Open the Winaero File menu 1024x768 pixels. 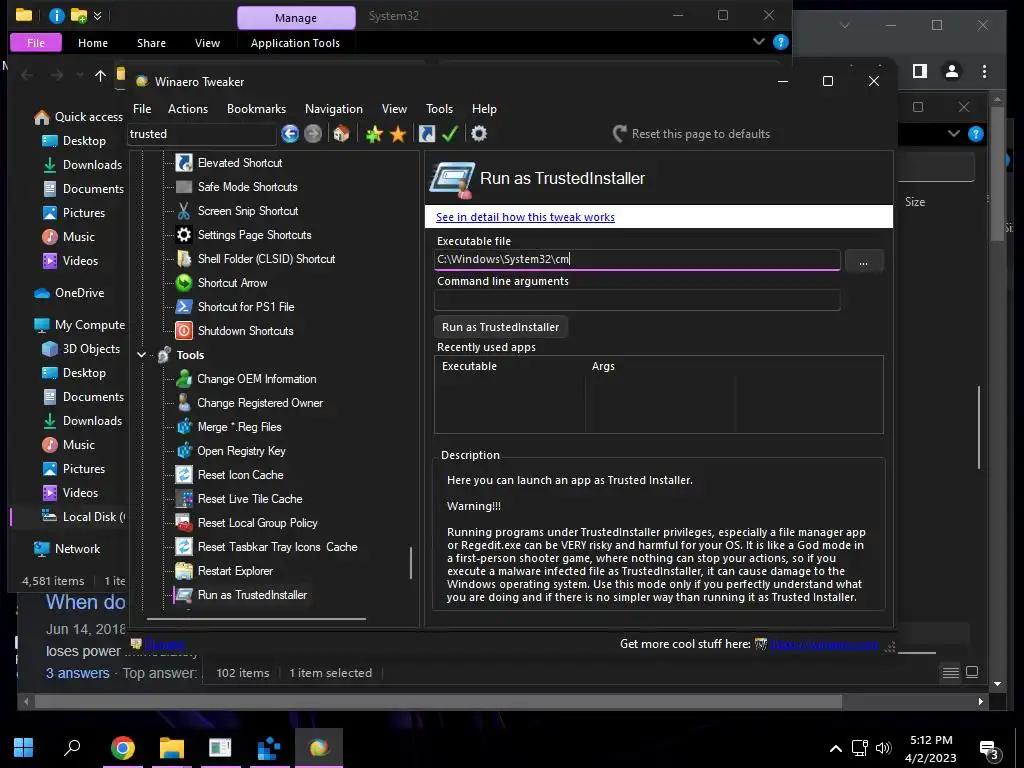(142, 109)
